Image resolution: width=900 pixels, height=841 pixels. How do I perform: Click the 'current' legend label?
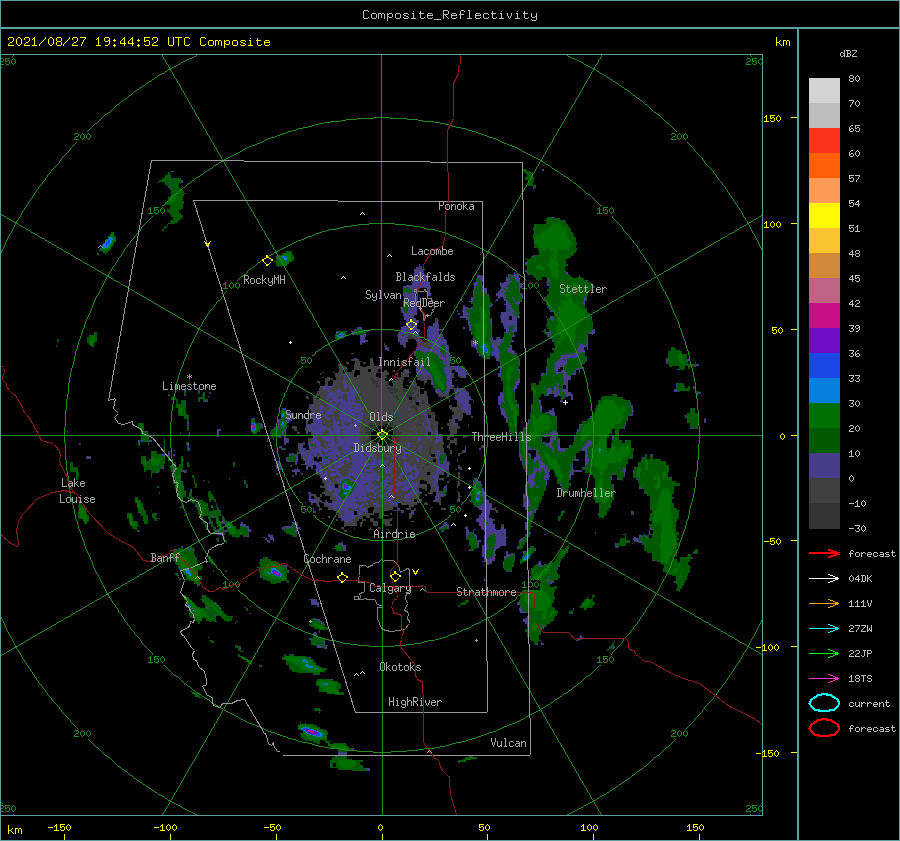click(869, 703)
